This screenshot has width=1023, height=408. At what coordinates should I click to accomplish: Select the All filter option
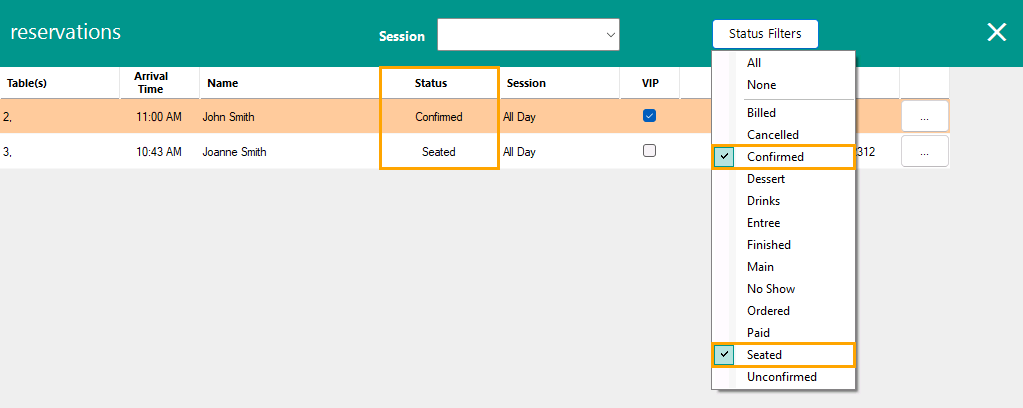pyautogui.click(x=754, y=63)
